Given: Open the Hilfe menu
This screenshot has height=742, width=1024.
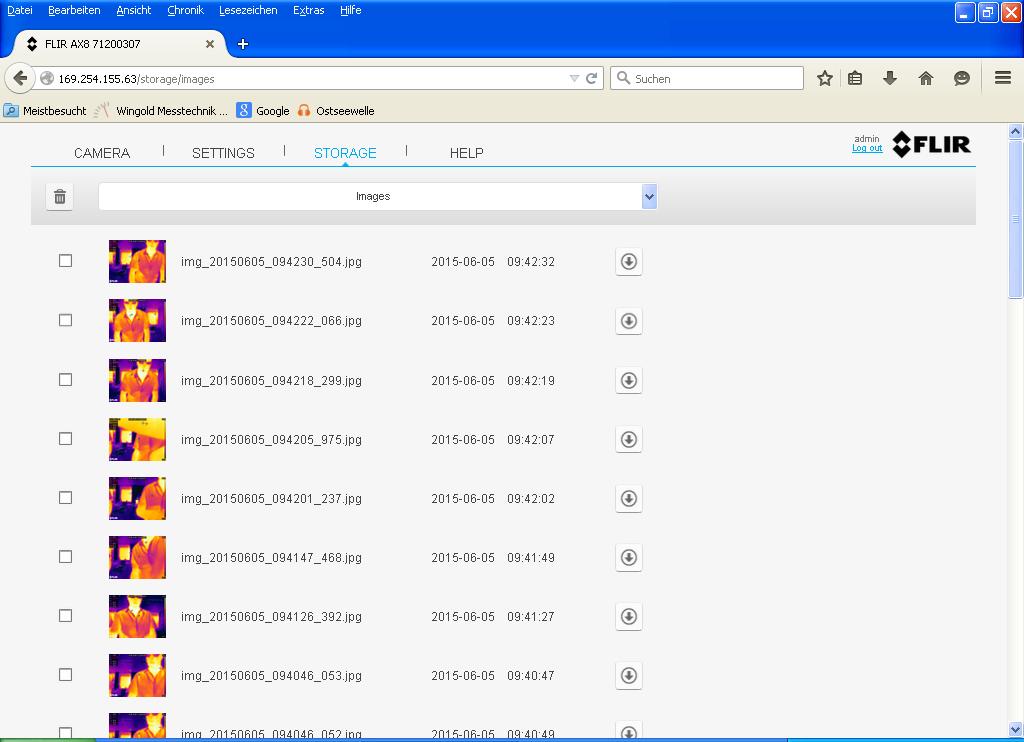Looking at the screenshot, I should [x=350, y=10].
